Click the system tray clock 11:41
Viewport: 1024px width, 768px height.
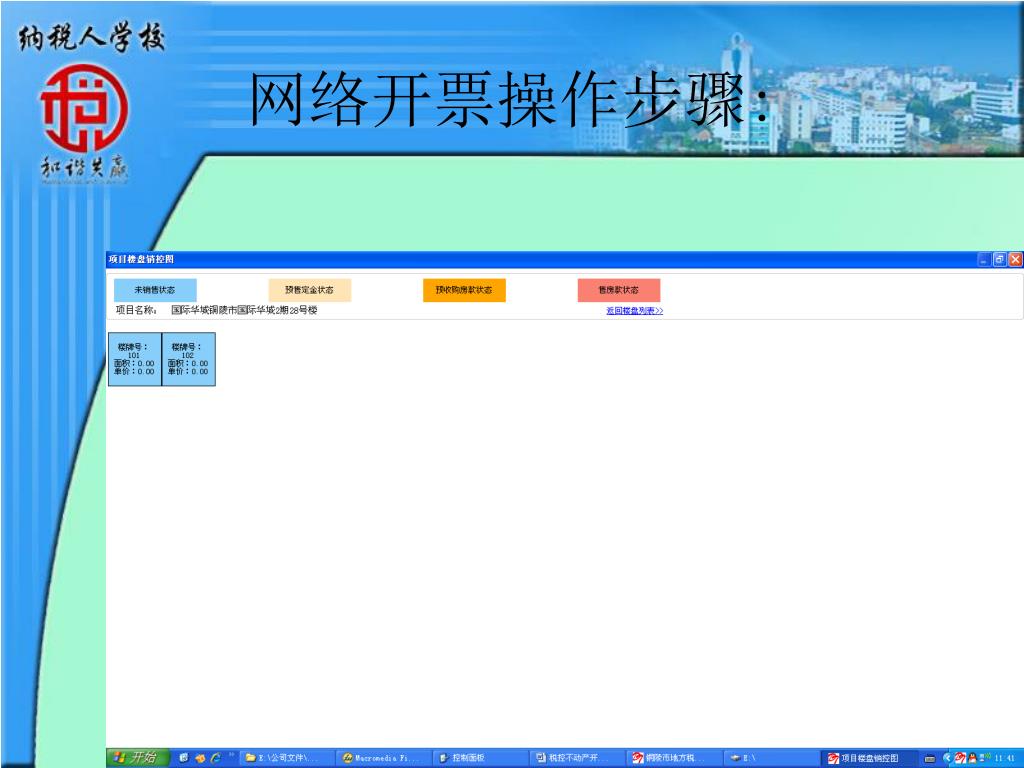point(1003,758)
